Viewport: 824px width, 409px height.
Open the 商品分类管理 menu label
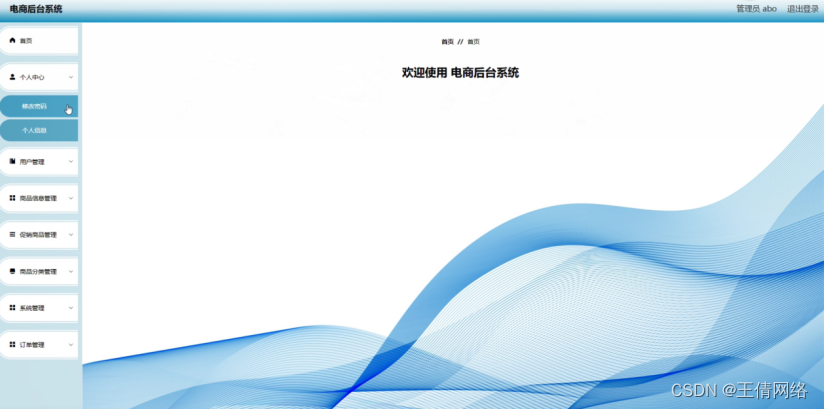[x=38, y=272]
